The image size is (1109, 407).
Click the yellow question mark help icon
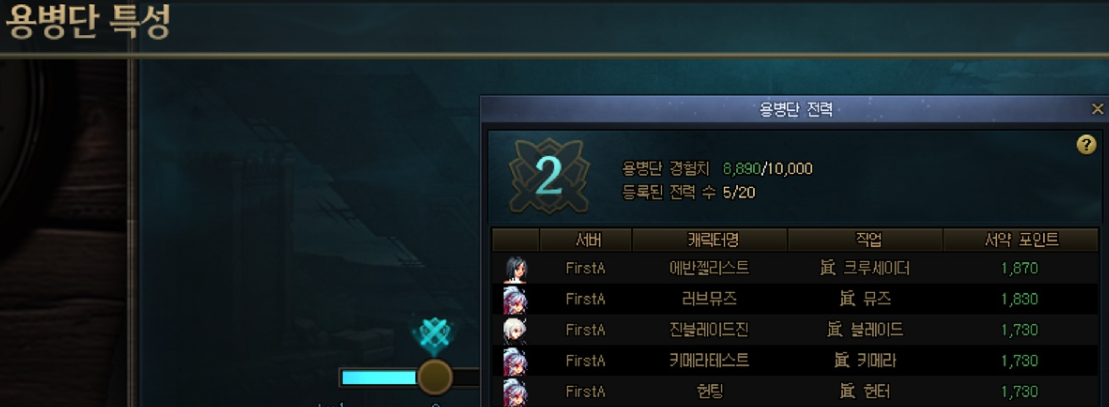point(1086,145)
